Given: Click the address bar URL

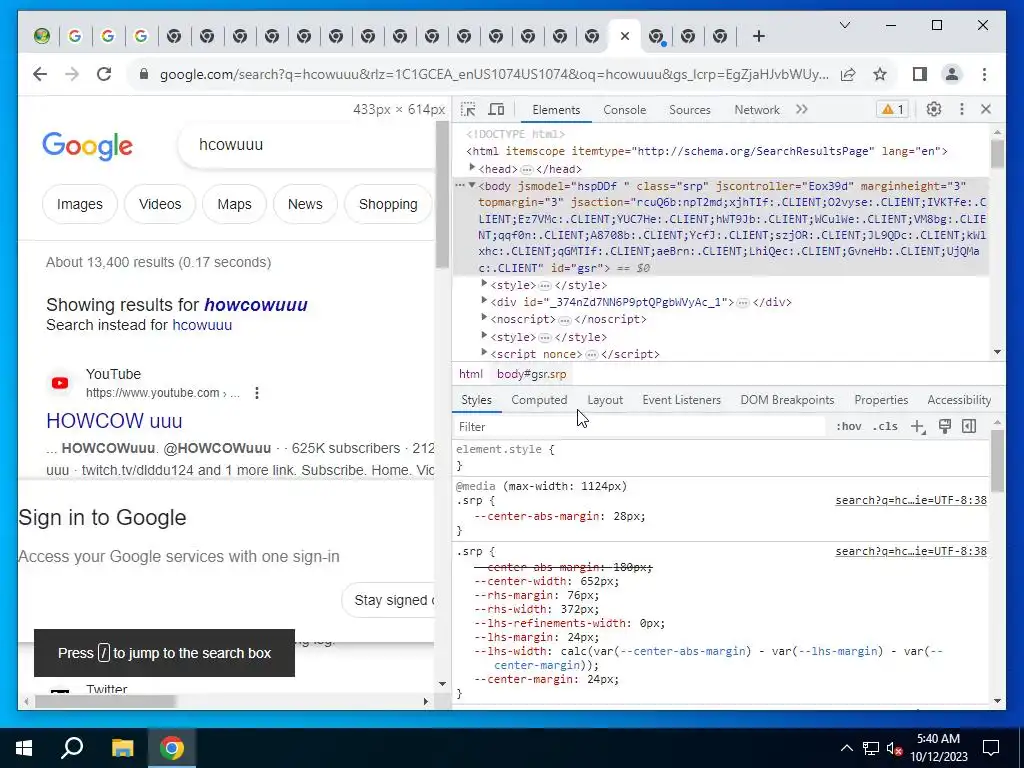Looking at the screenshot, I should pyautogui.click(x=494, y=74).
